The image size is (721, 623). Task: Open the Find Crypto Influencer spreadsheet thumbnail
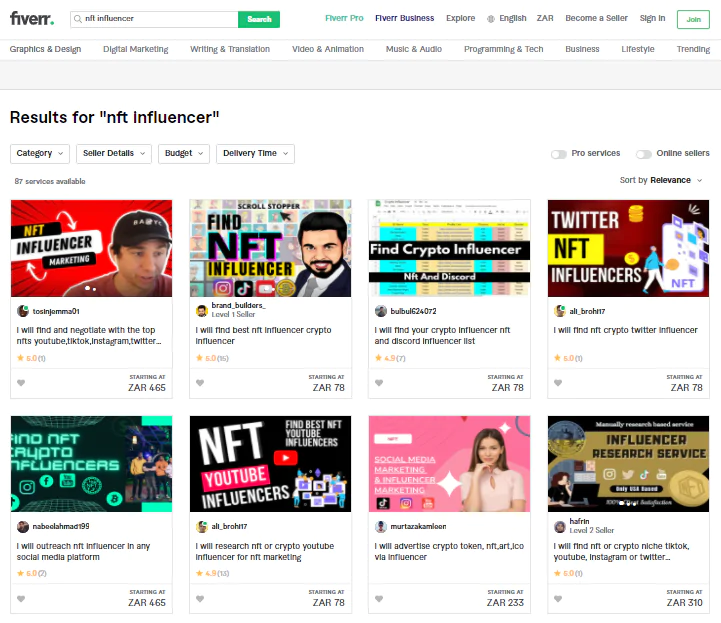tap(449, 248)
